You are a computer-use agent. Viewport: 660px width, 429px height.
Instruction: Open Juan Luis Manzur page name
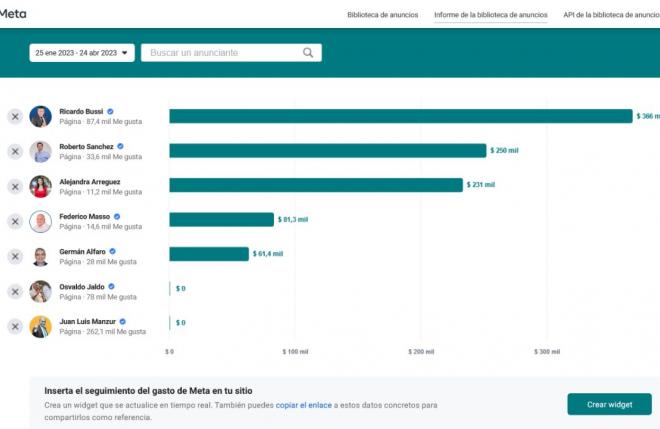(88, 321)
